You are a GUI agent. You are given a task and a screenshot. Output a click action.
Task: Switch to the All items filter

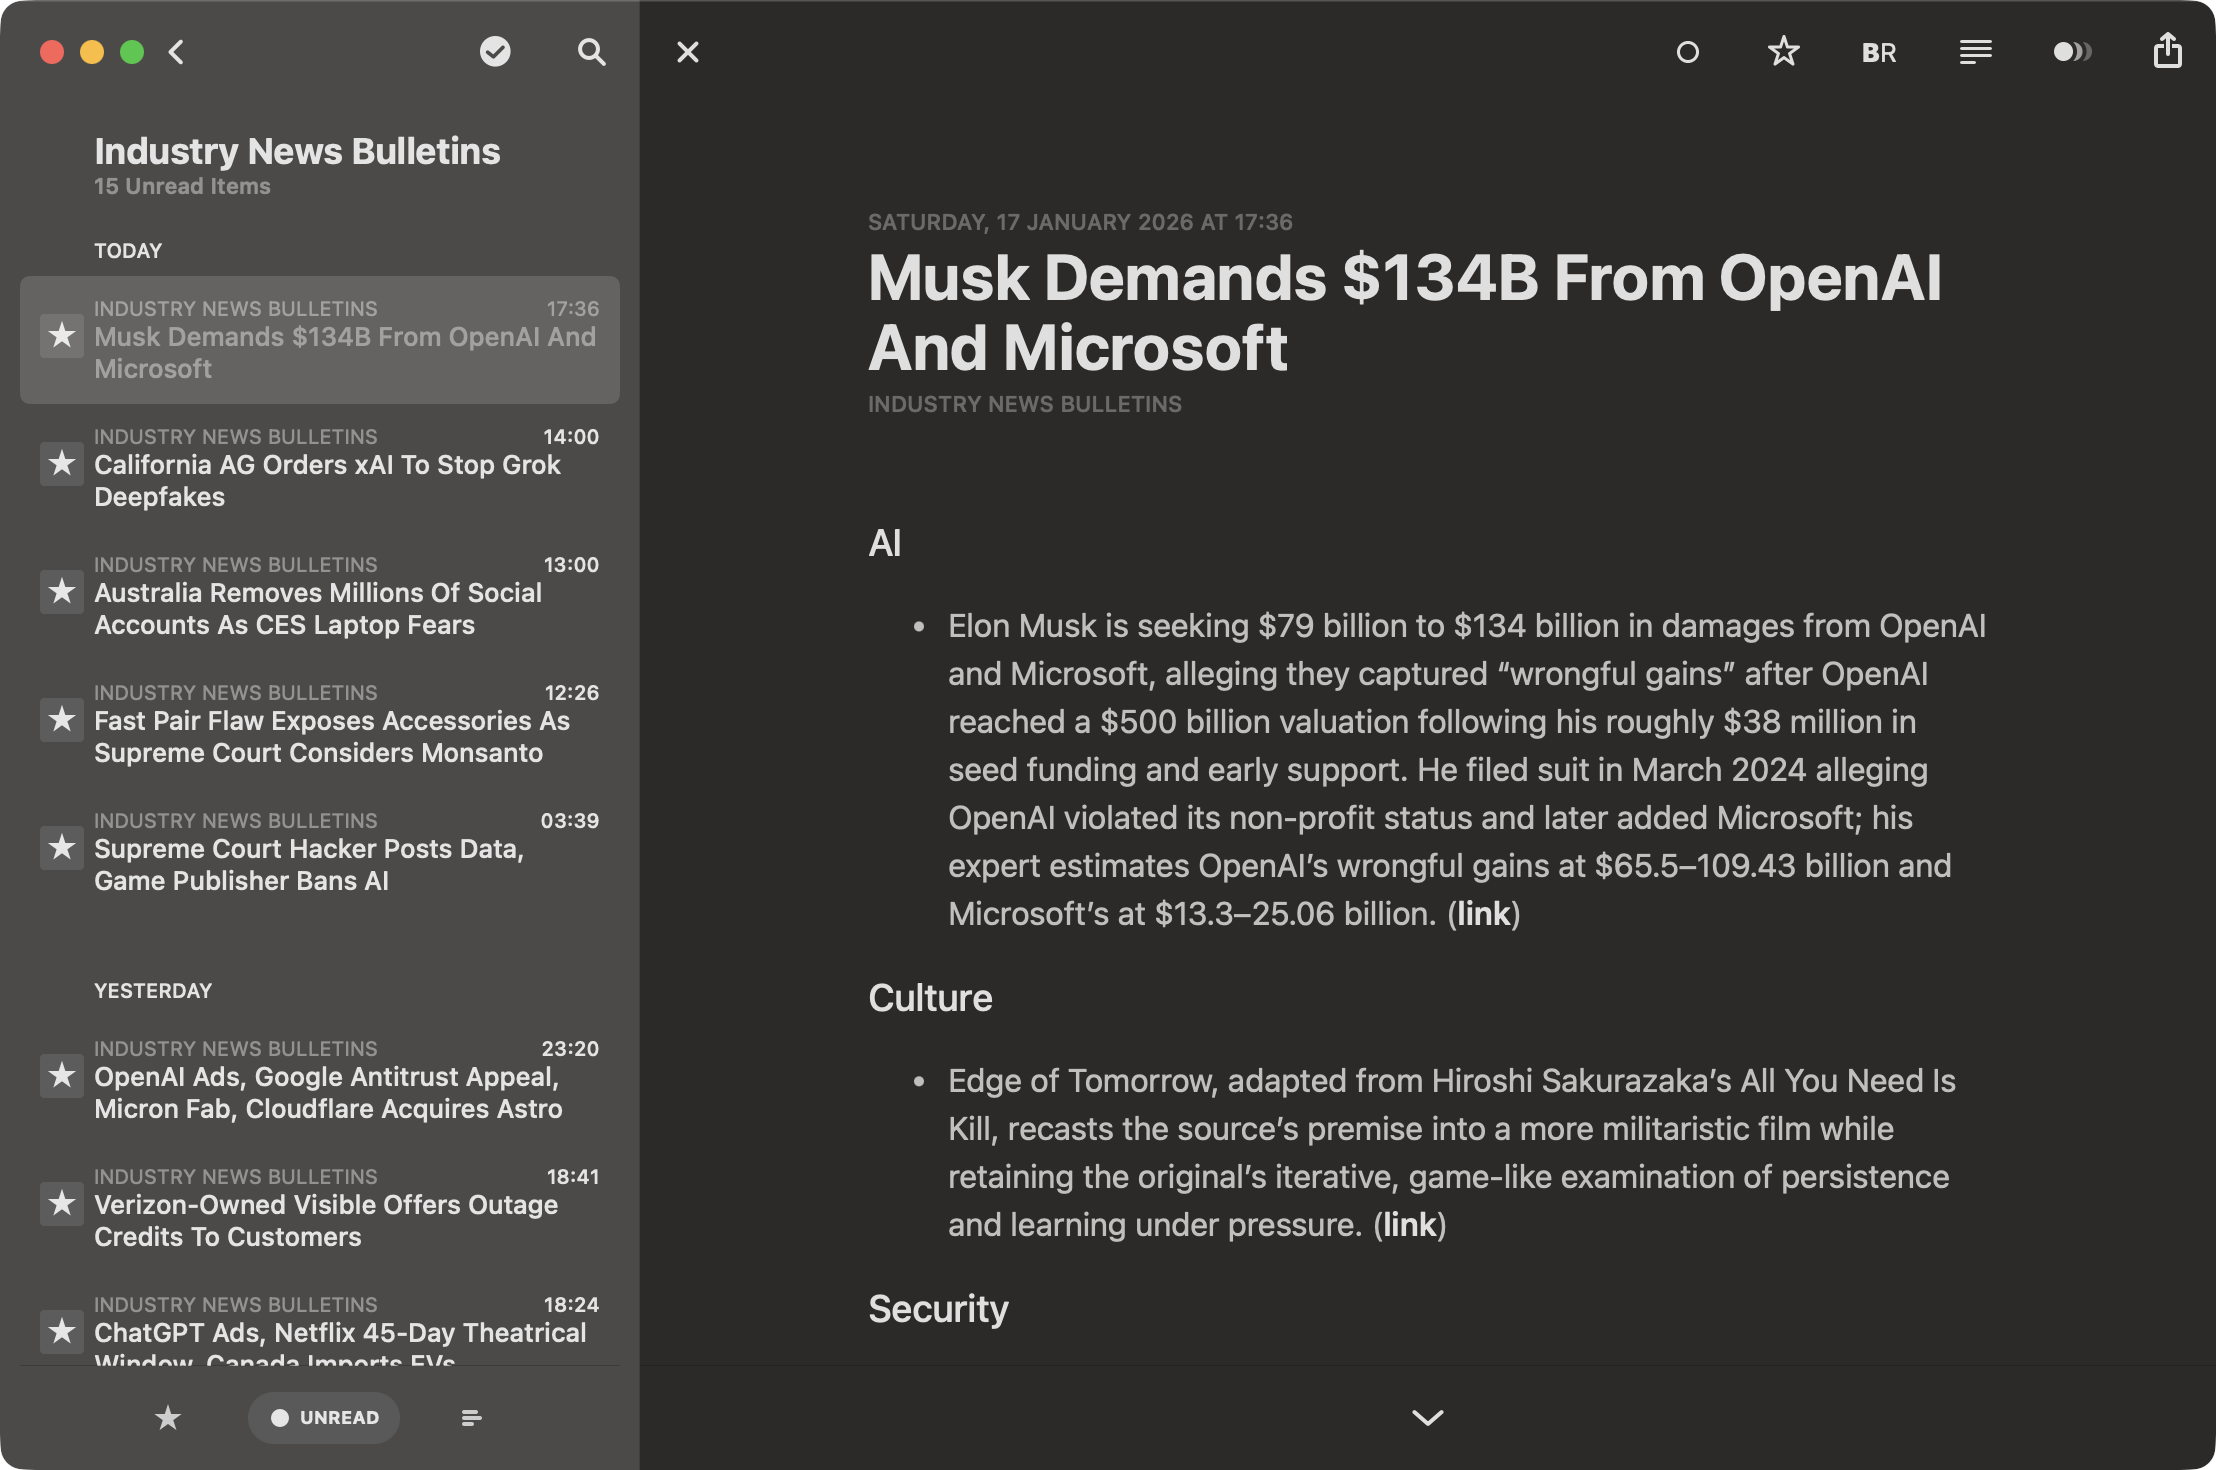(472, 1418)
